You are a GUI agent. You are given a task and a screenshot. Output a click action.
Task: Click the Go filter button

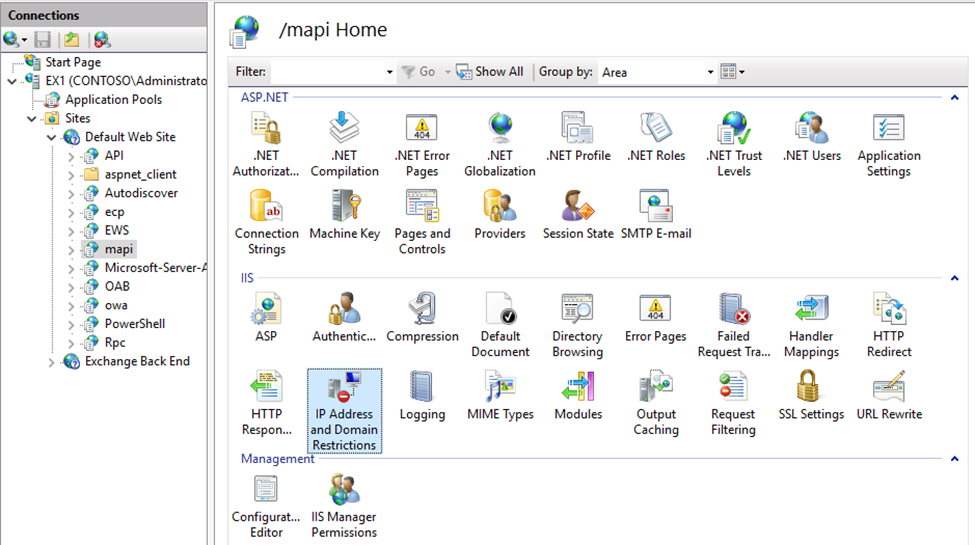point(418,72)
